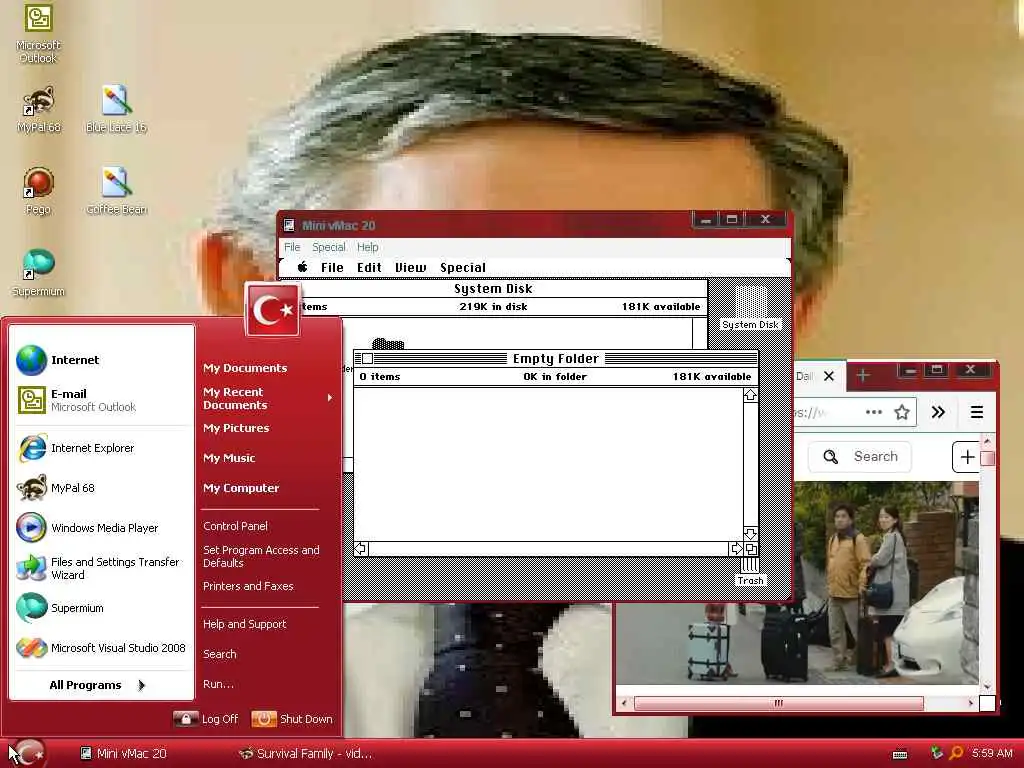The height and width of the screenshot is (768, 1024).
Task: Click the taskbar clock 5:59 AM
Action: [992, 754]
